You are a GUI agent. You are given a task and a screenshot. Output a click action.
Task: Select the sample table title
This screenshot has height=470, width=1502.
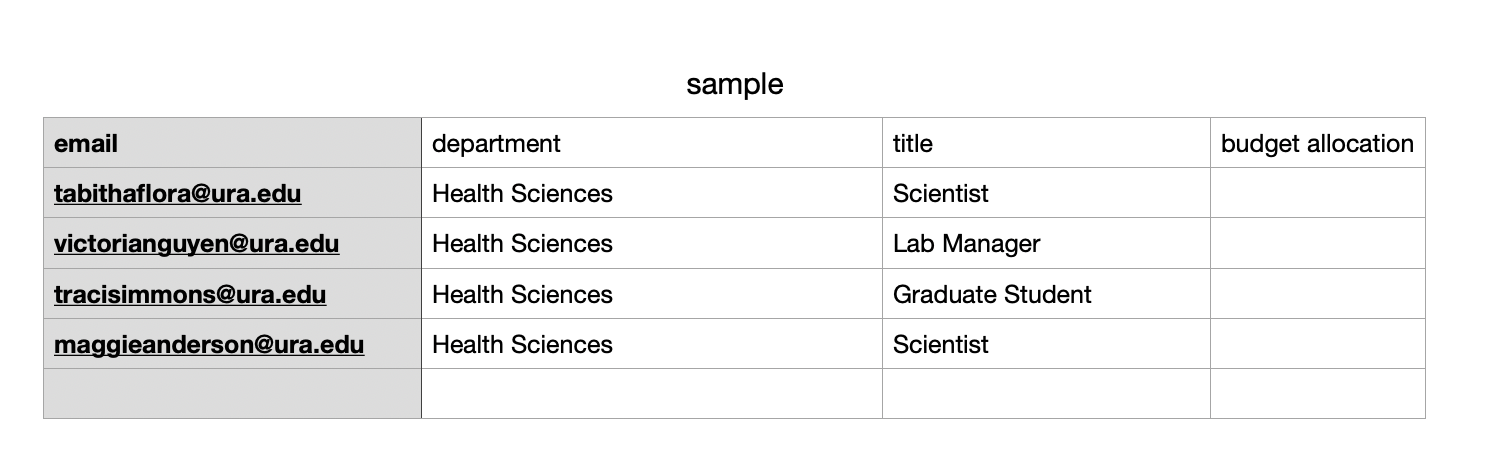(734, 85)
